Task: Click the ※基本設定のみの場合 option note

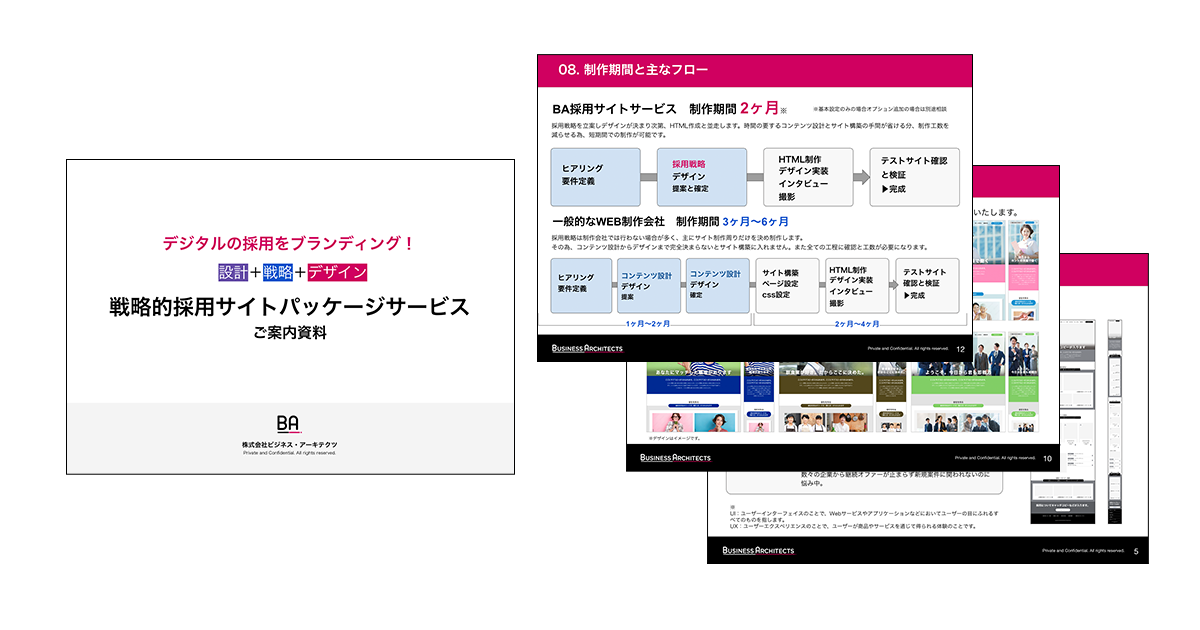Action: click(x=880, y=108)
